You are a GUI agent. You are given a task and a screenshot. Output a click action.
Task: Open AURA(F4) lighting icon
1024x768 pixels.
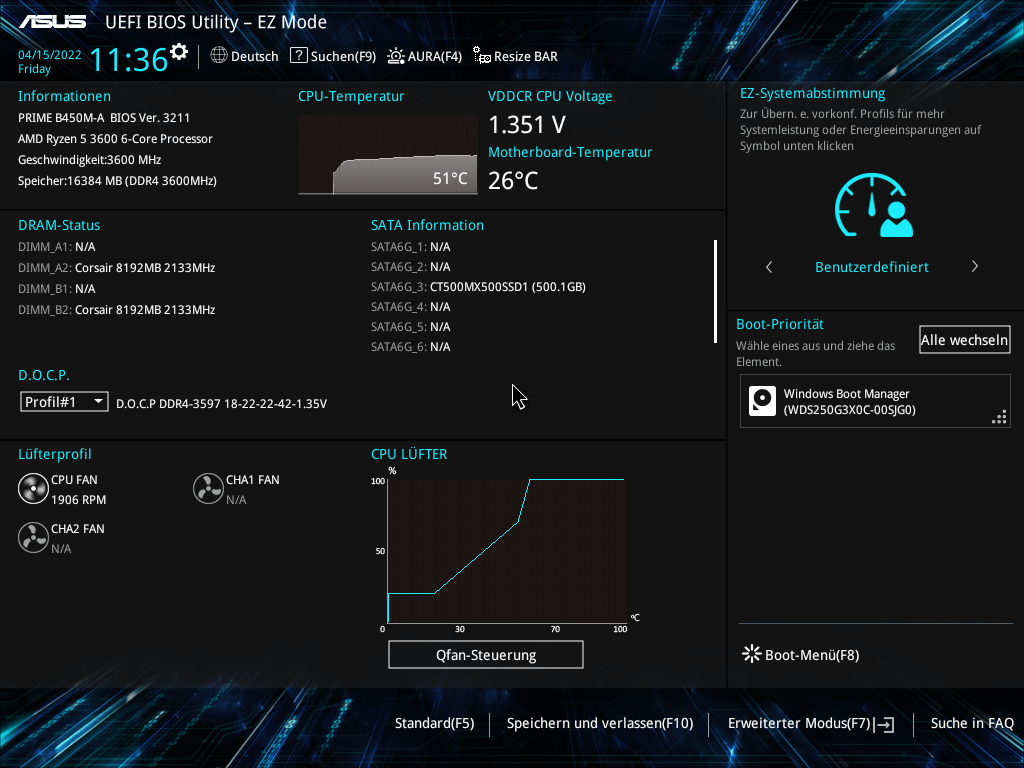point(396,56)
